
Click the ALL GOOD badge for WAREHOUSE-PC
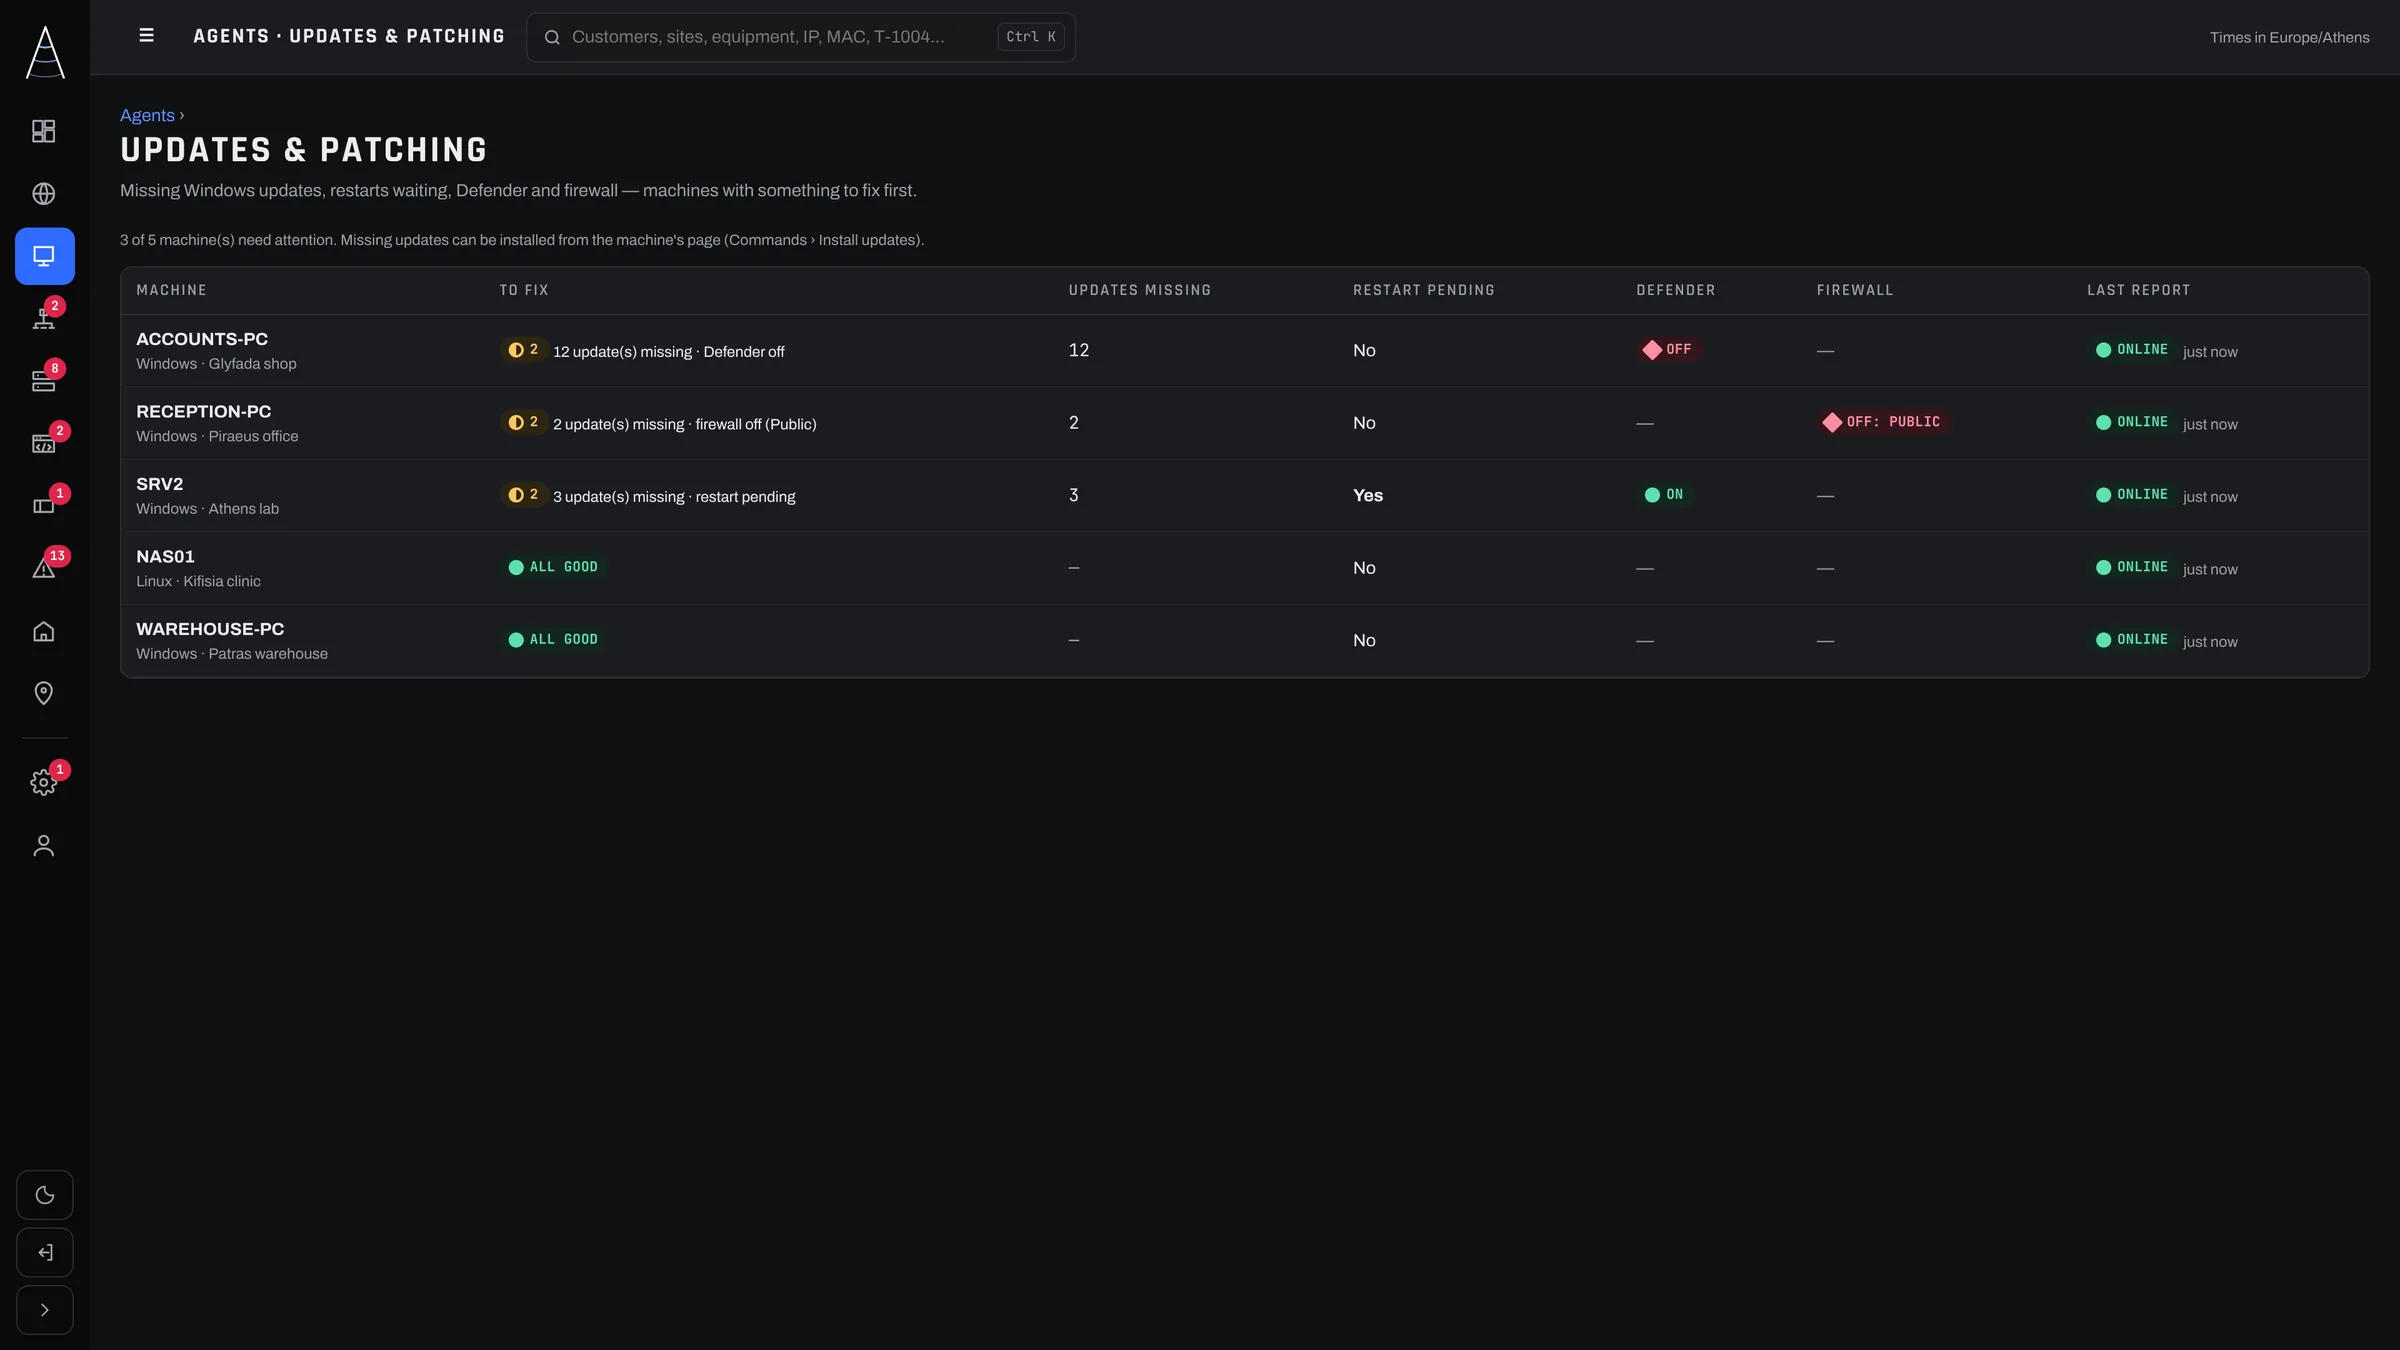coord(553,640)
